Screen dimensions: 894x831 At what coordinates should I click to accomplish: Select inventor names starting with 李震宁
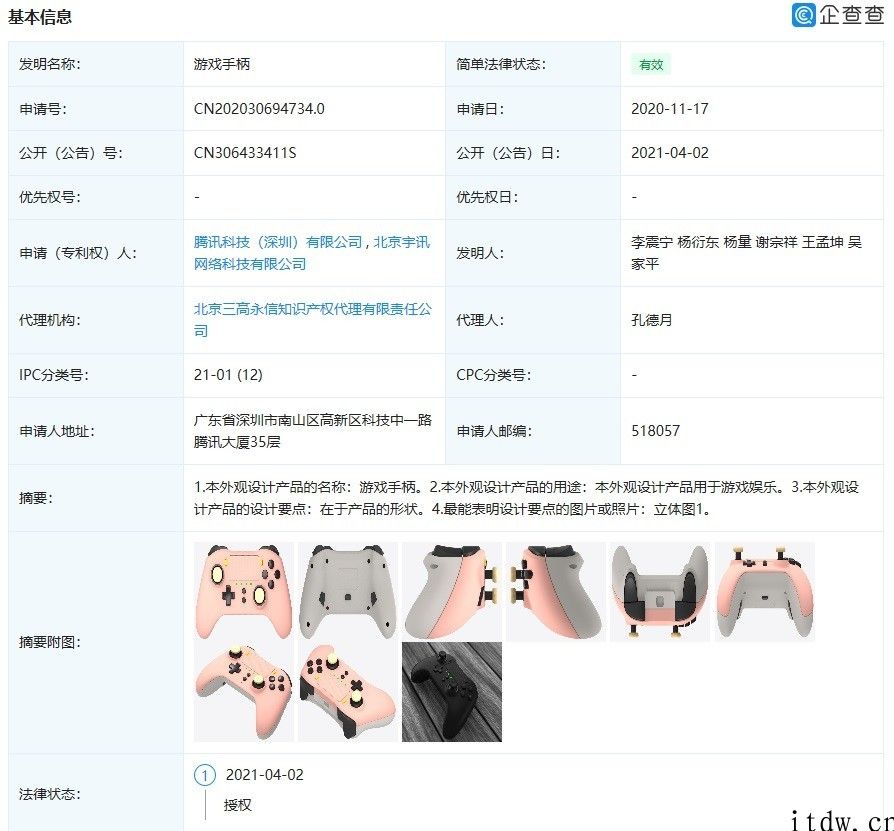click(746, 253)
